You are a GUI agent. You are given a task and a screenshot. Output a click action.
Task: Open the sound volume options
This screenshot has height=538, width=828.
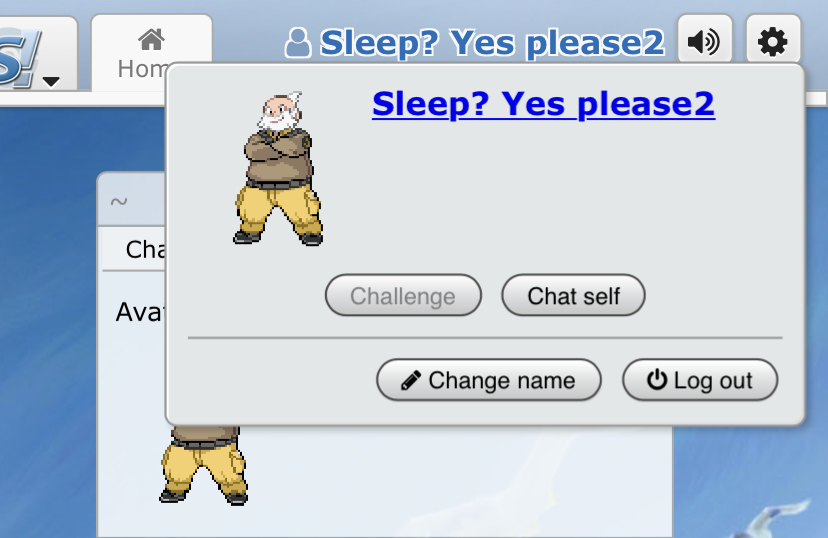point(704,41)
